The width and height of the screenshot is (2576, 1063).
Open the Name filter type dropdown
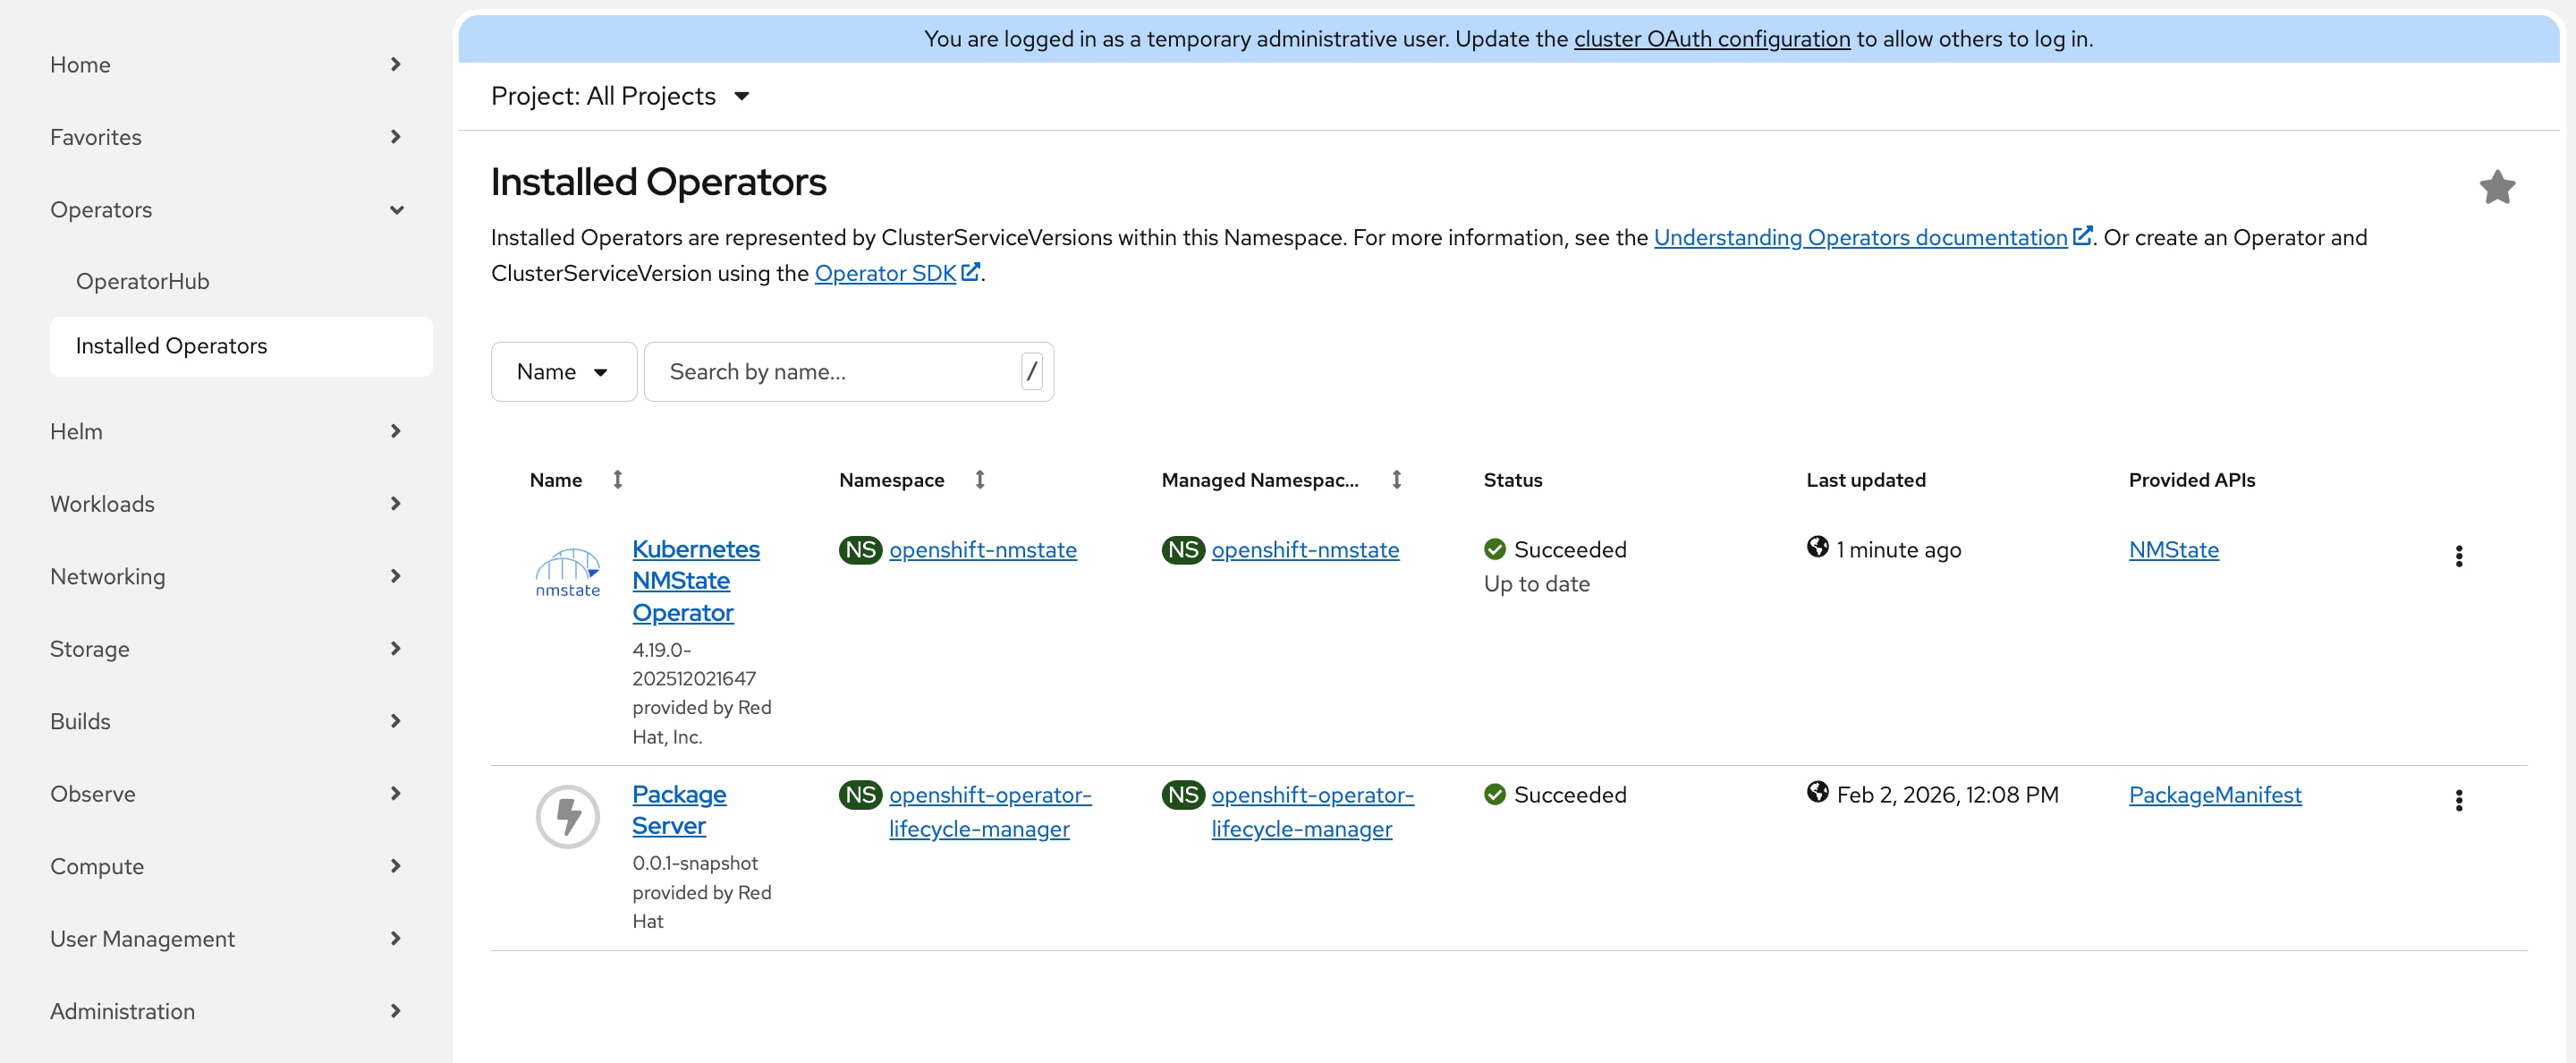tap(563, 372)
